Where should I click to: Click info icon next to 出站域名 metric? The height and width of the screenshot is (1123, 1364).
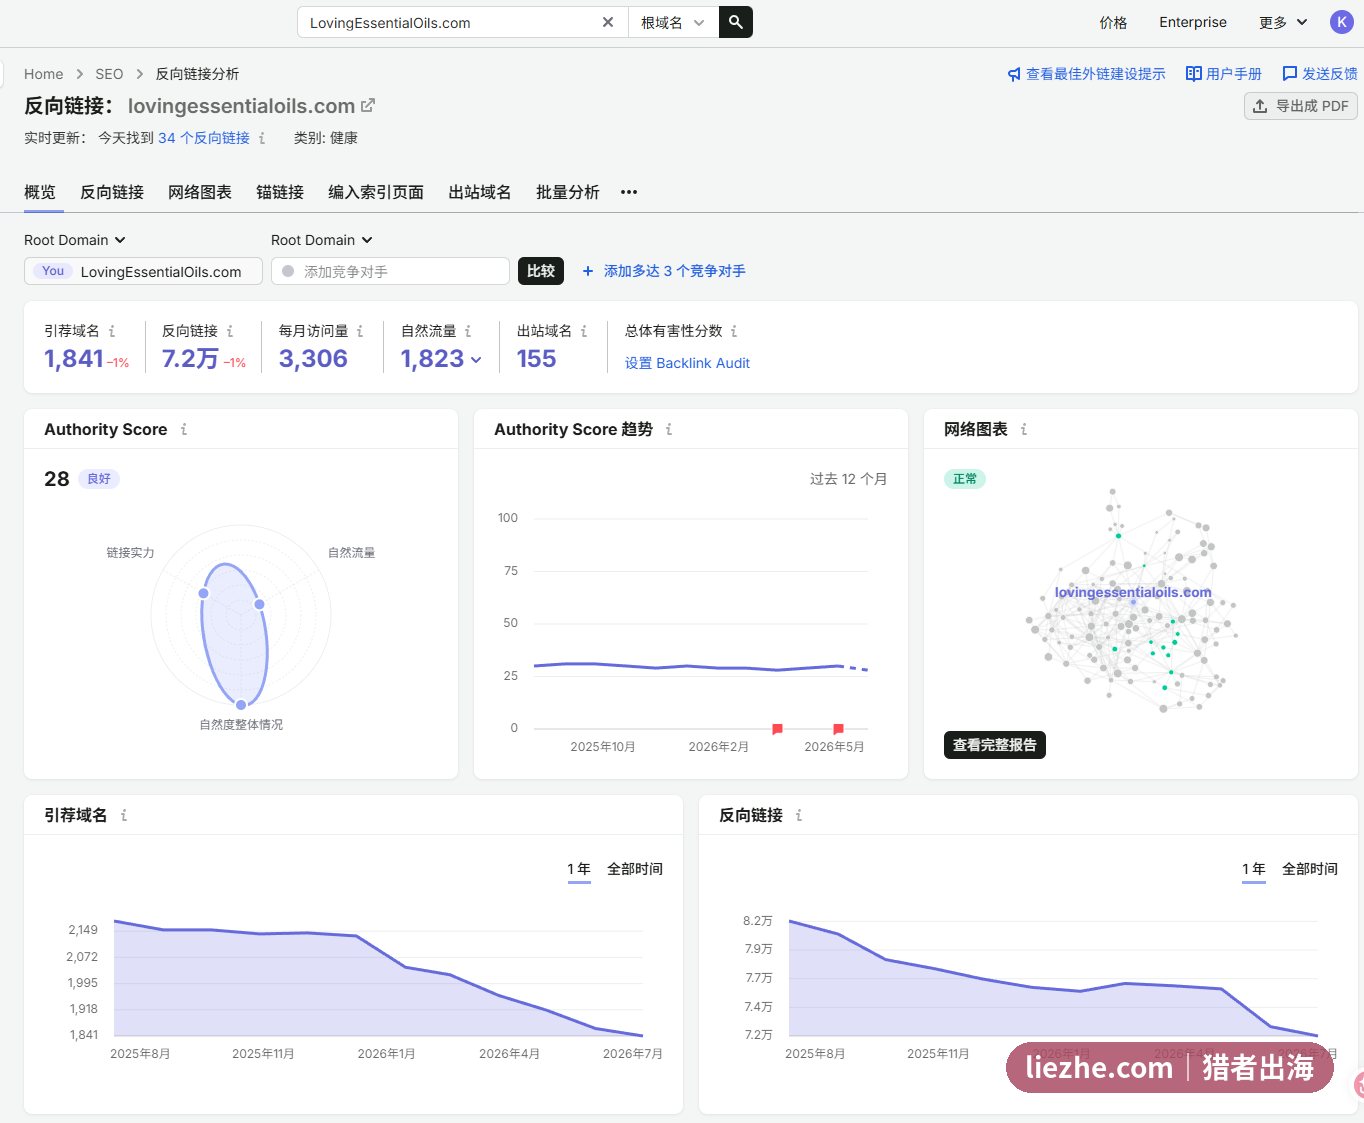point(584,331)
